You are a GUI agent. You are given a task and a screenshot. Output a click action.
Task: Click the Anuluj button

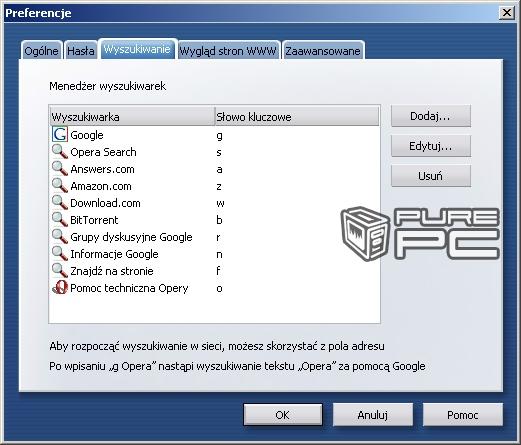click(373, 415)
